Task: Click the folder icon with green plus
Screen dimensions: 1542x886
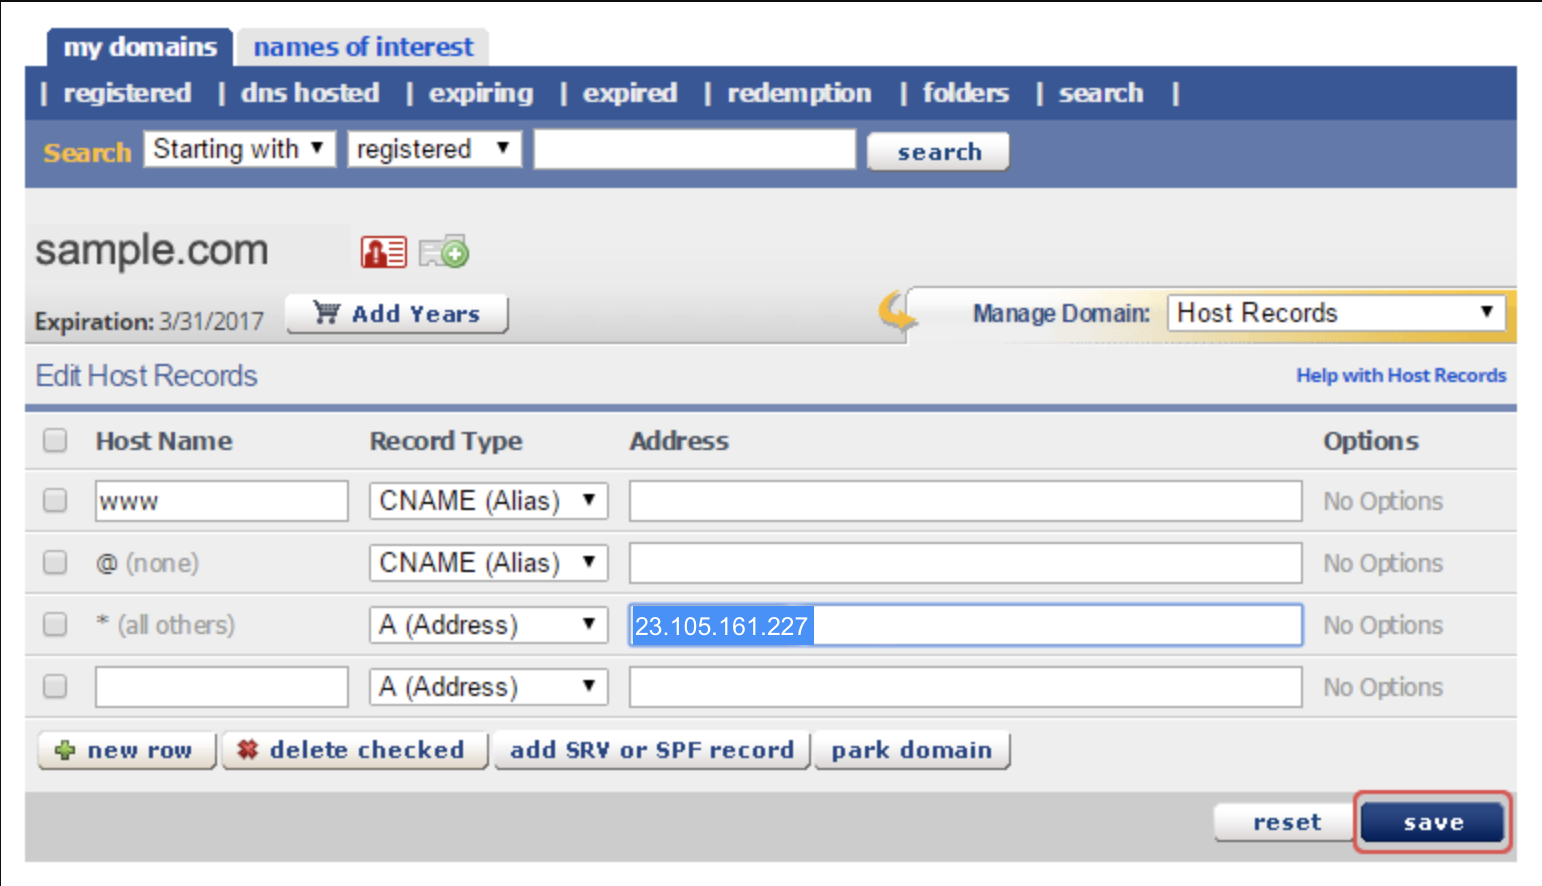Action: click(443, 252)
